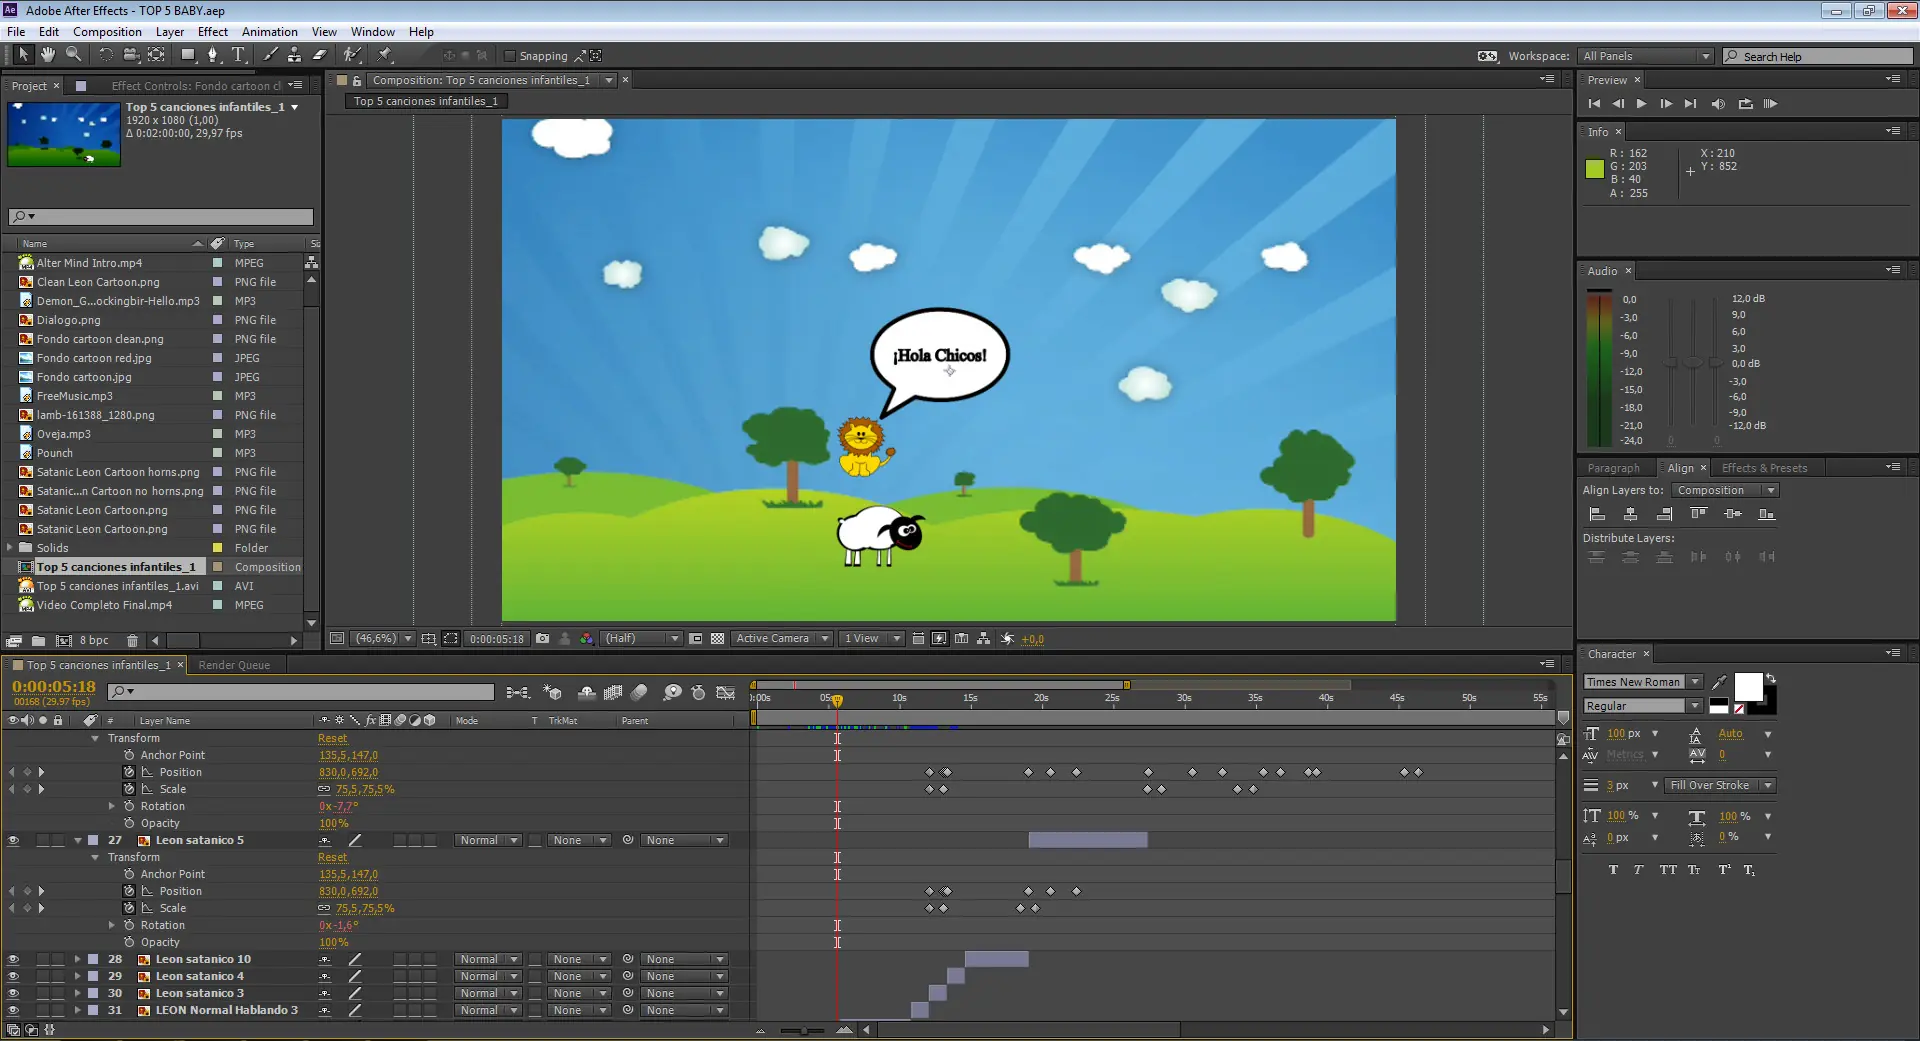Image resolution: width=1920 pixels, height=1041 pixels.
Task: Open Active Camera view dropdown
Action: click(781, 639)
